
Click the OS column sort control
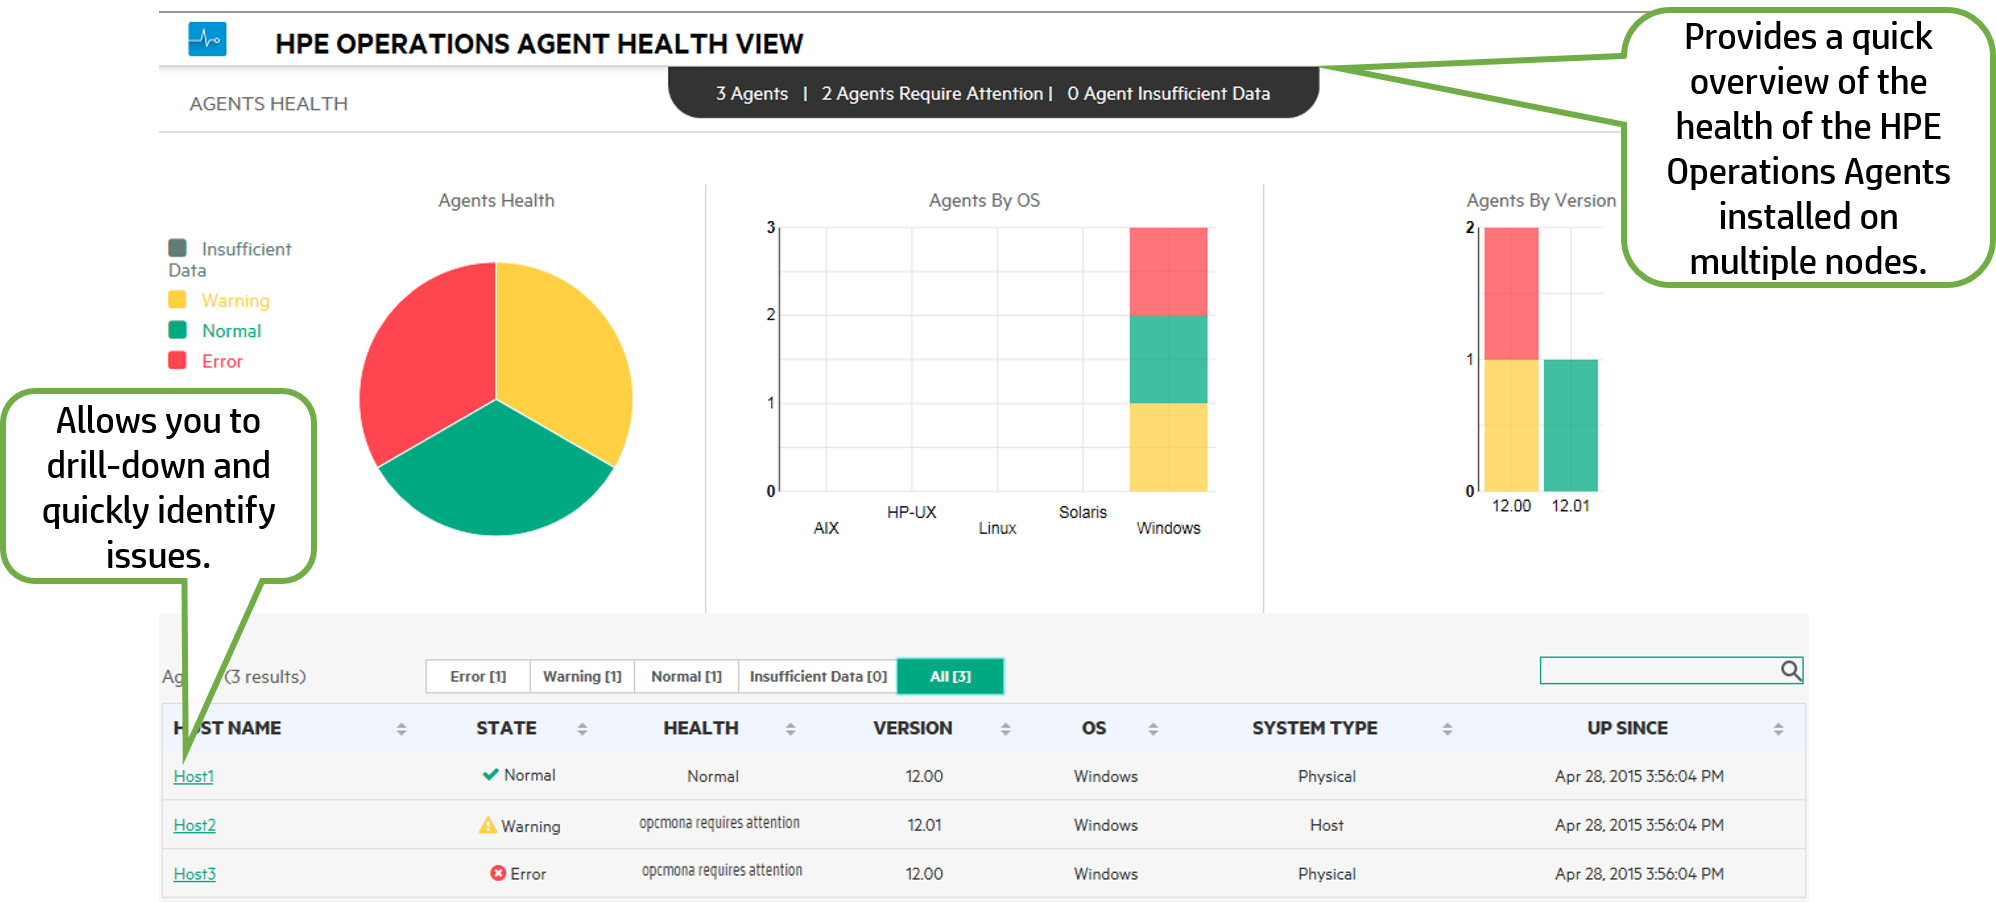[1152, 728]
